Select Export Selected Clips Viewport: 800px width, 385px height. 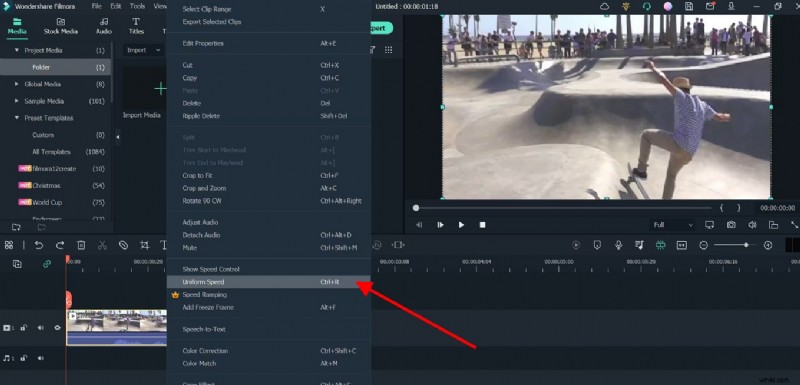click(x=269, y=22)
